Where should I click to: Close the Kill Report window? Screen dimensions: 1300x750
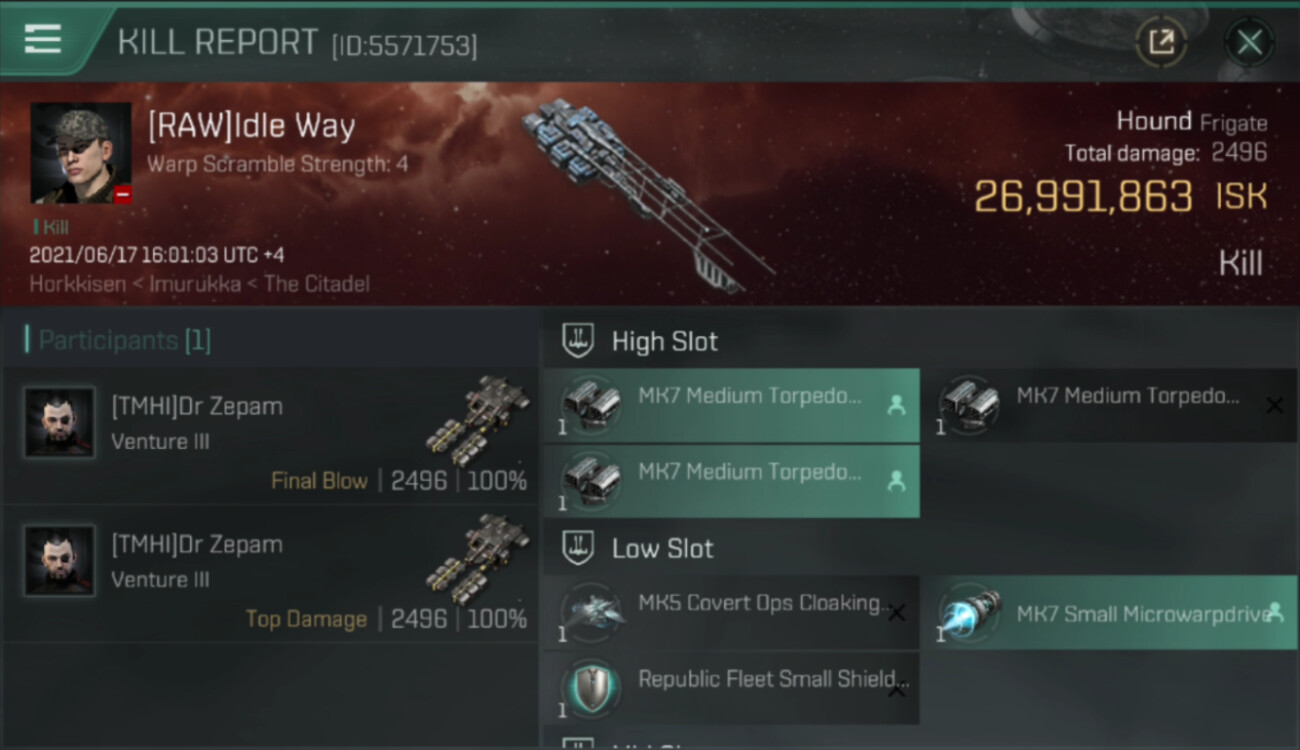coord(1249,42)
